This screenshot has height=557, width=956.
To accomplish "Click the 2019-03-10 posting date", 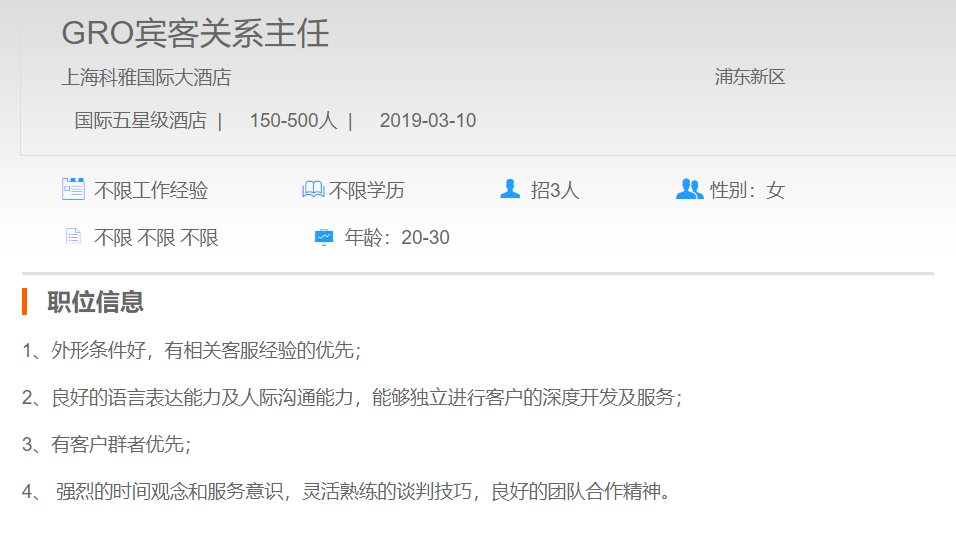I will pos(428,121).
